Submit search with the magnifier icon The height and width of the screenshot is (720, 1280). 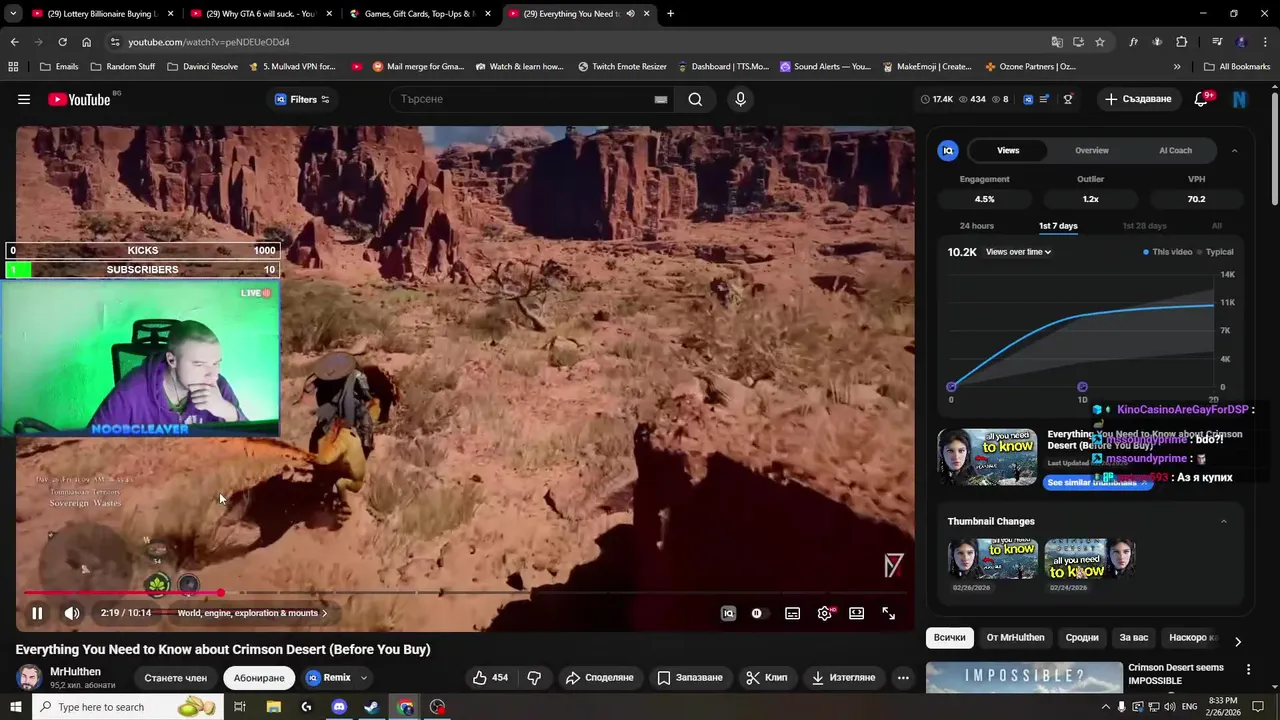[695, 99]
